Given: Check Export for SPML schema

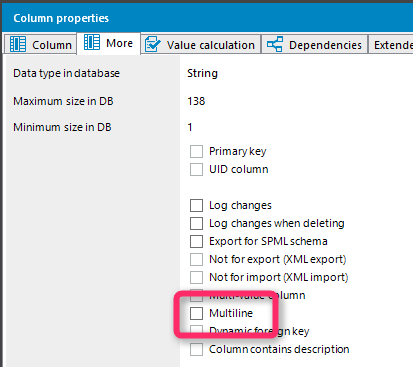Looking at the screenshot, I should tap(196, 241).
